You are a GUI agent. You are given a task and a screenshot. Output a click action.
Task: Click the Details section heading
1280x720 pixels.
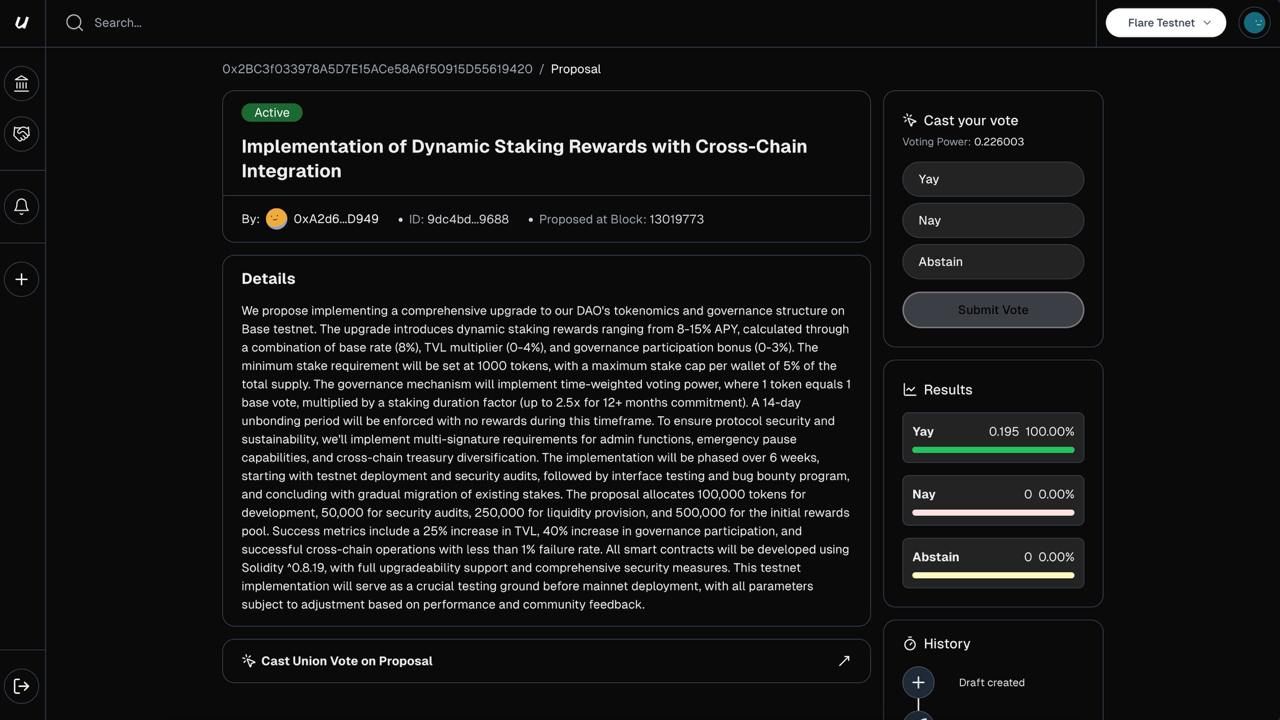click(268, 279)
